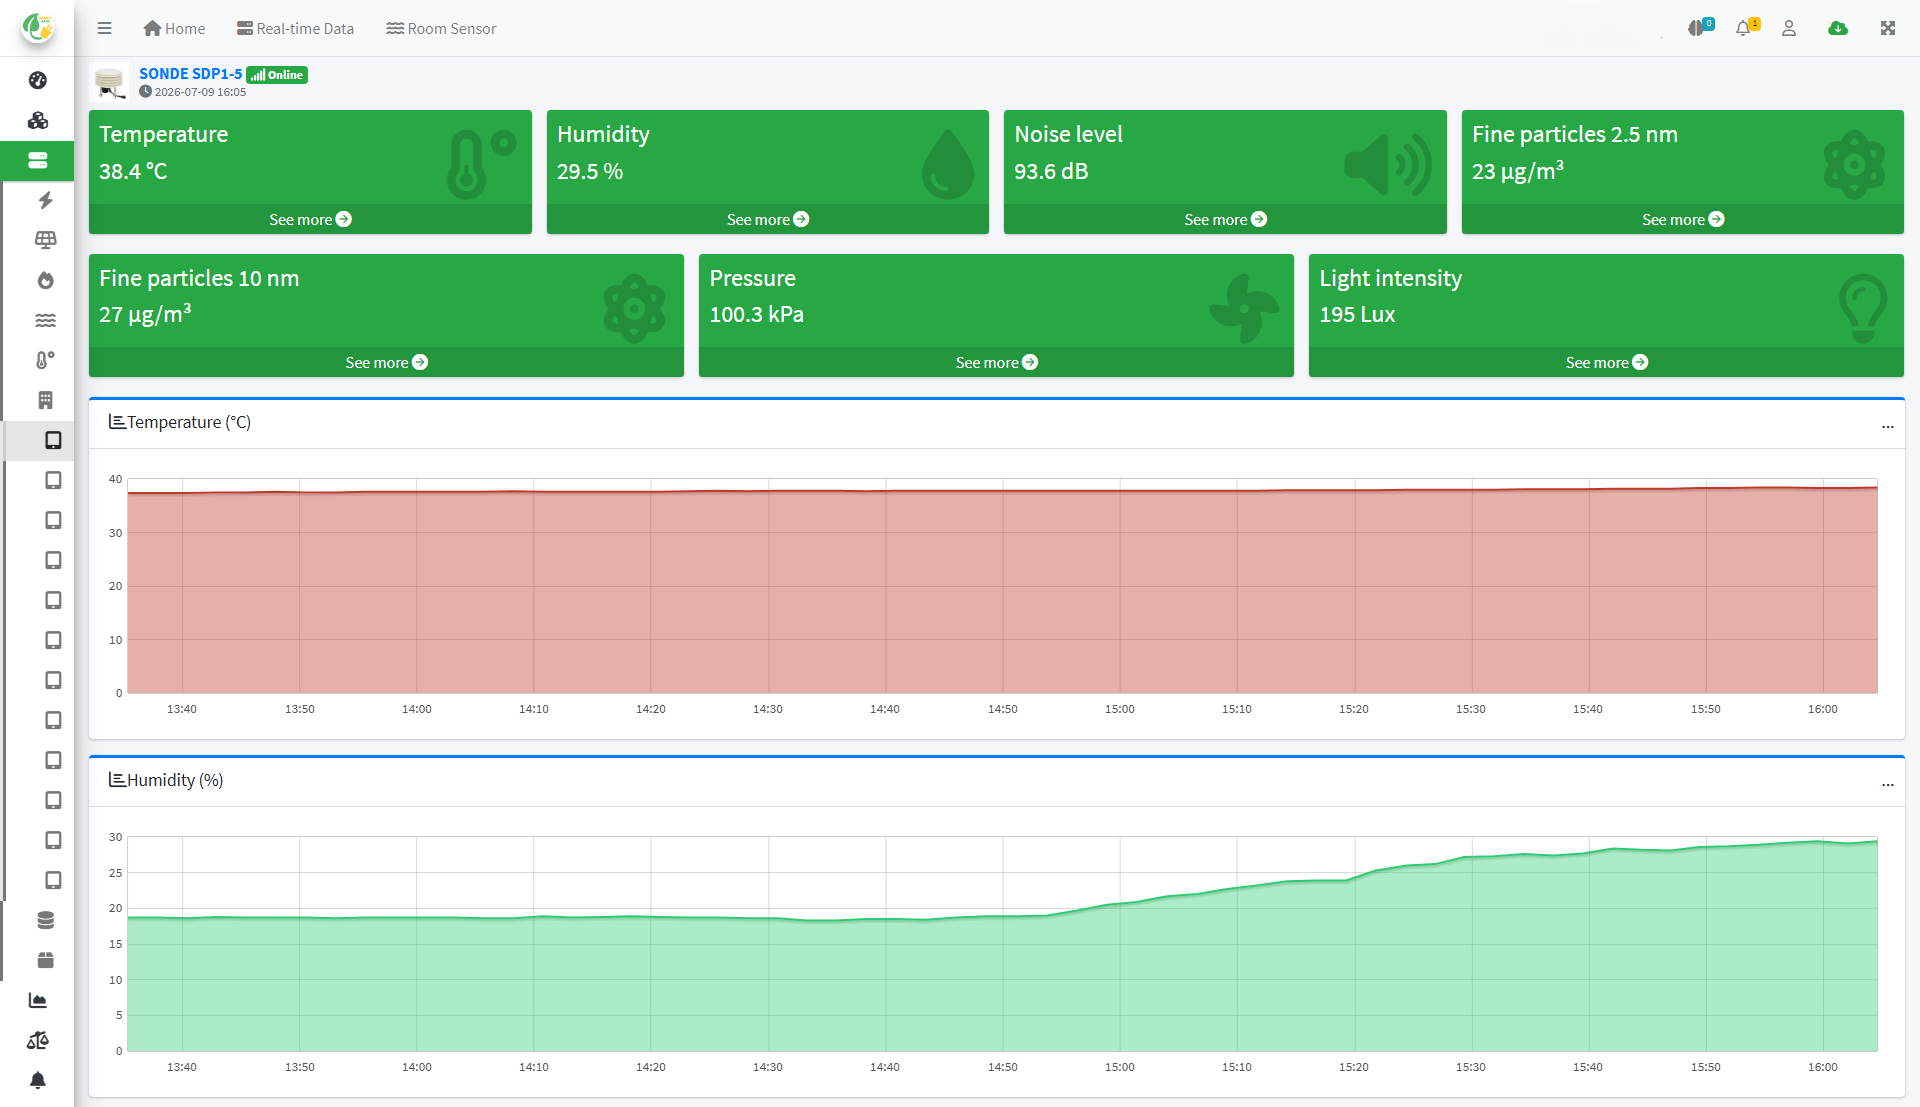
Task: Click the green cloud download icon
Action: point(1838,28)
